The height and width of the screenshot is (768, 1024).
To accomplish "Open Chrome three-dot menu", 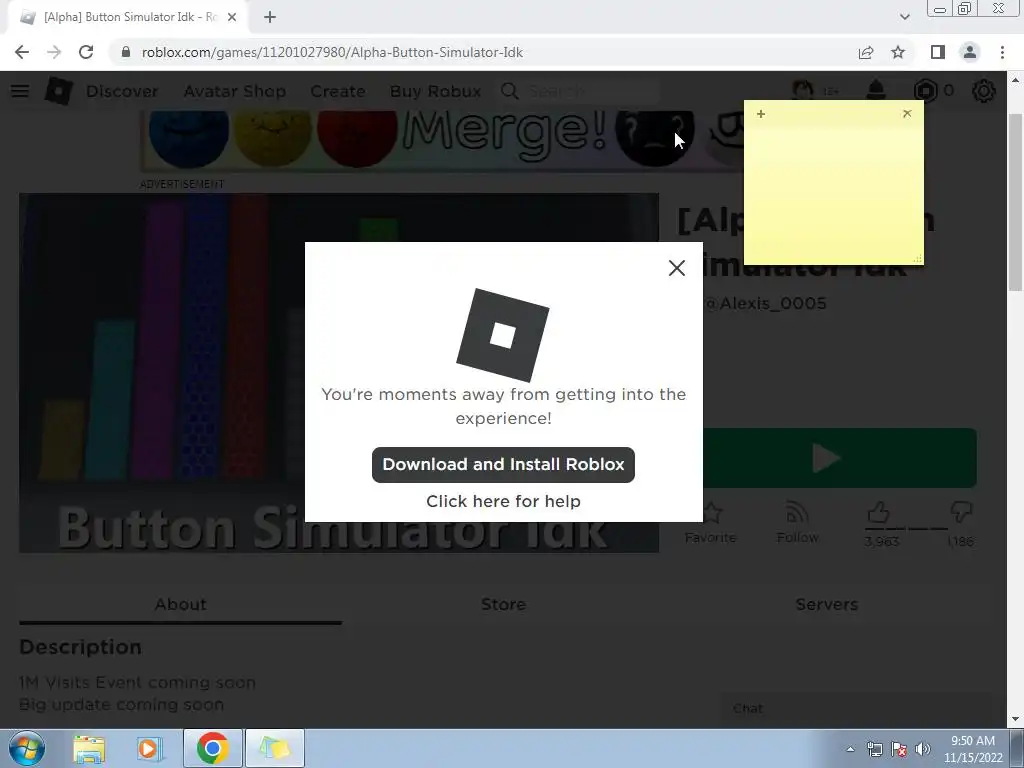I will [x=1002, y=52].
